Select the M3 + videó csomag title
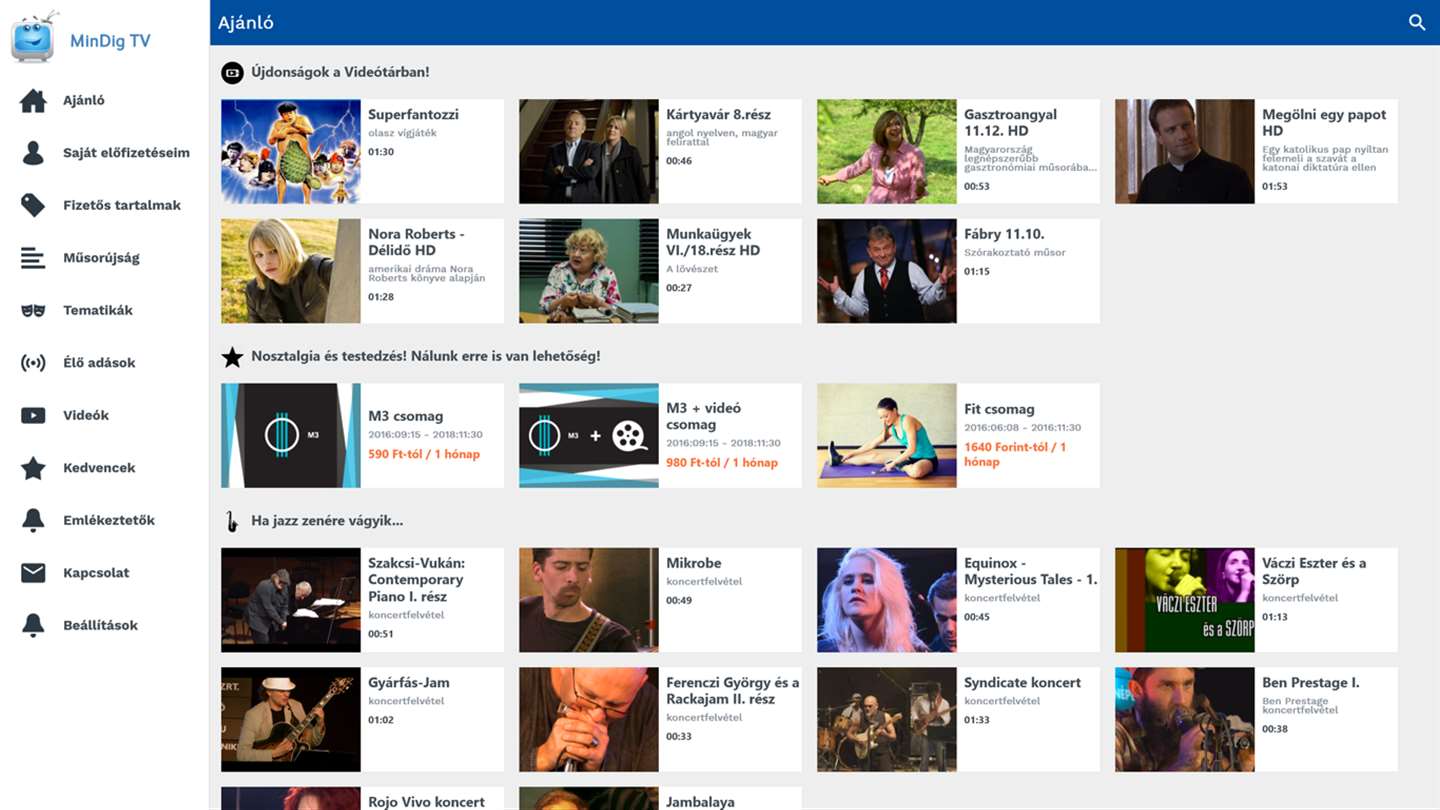 coord(704,416)
